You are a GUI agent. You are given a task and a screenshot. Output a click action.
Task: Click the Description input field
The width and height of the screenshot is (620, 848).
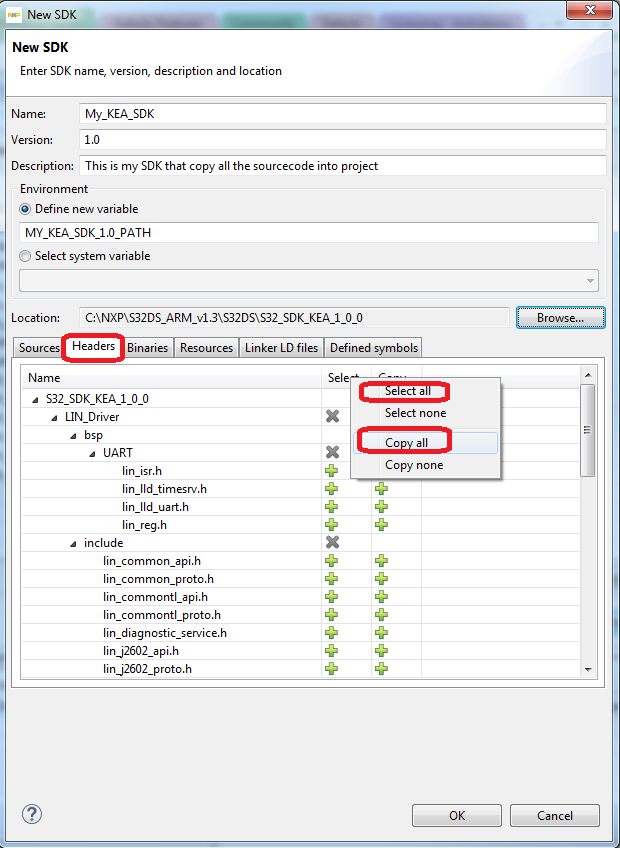point(342,165)
